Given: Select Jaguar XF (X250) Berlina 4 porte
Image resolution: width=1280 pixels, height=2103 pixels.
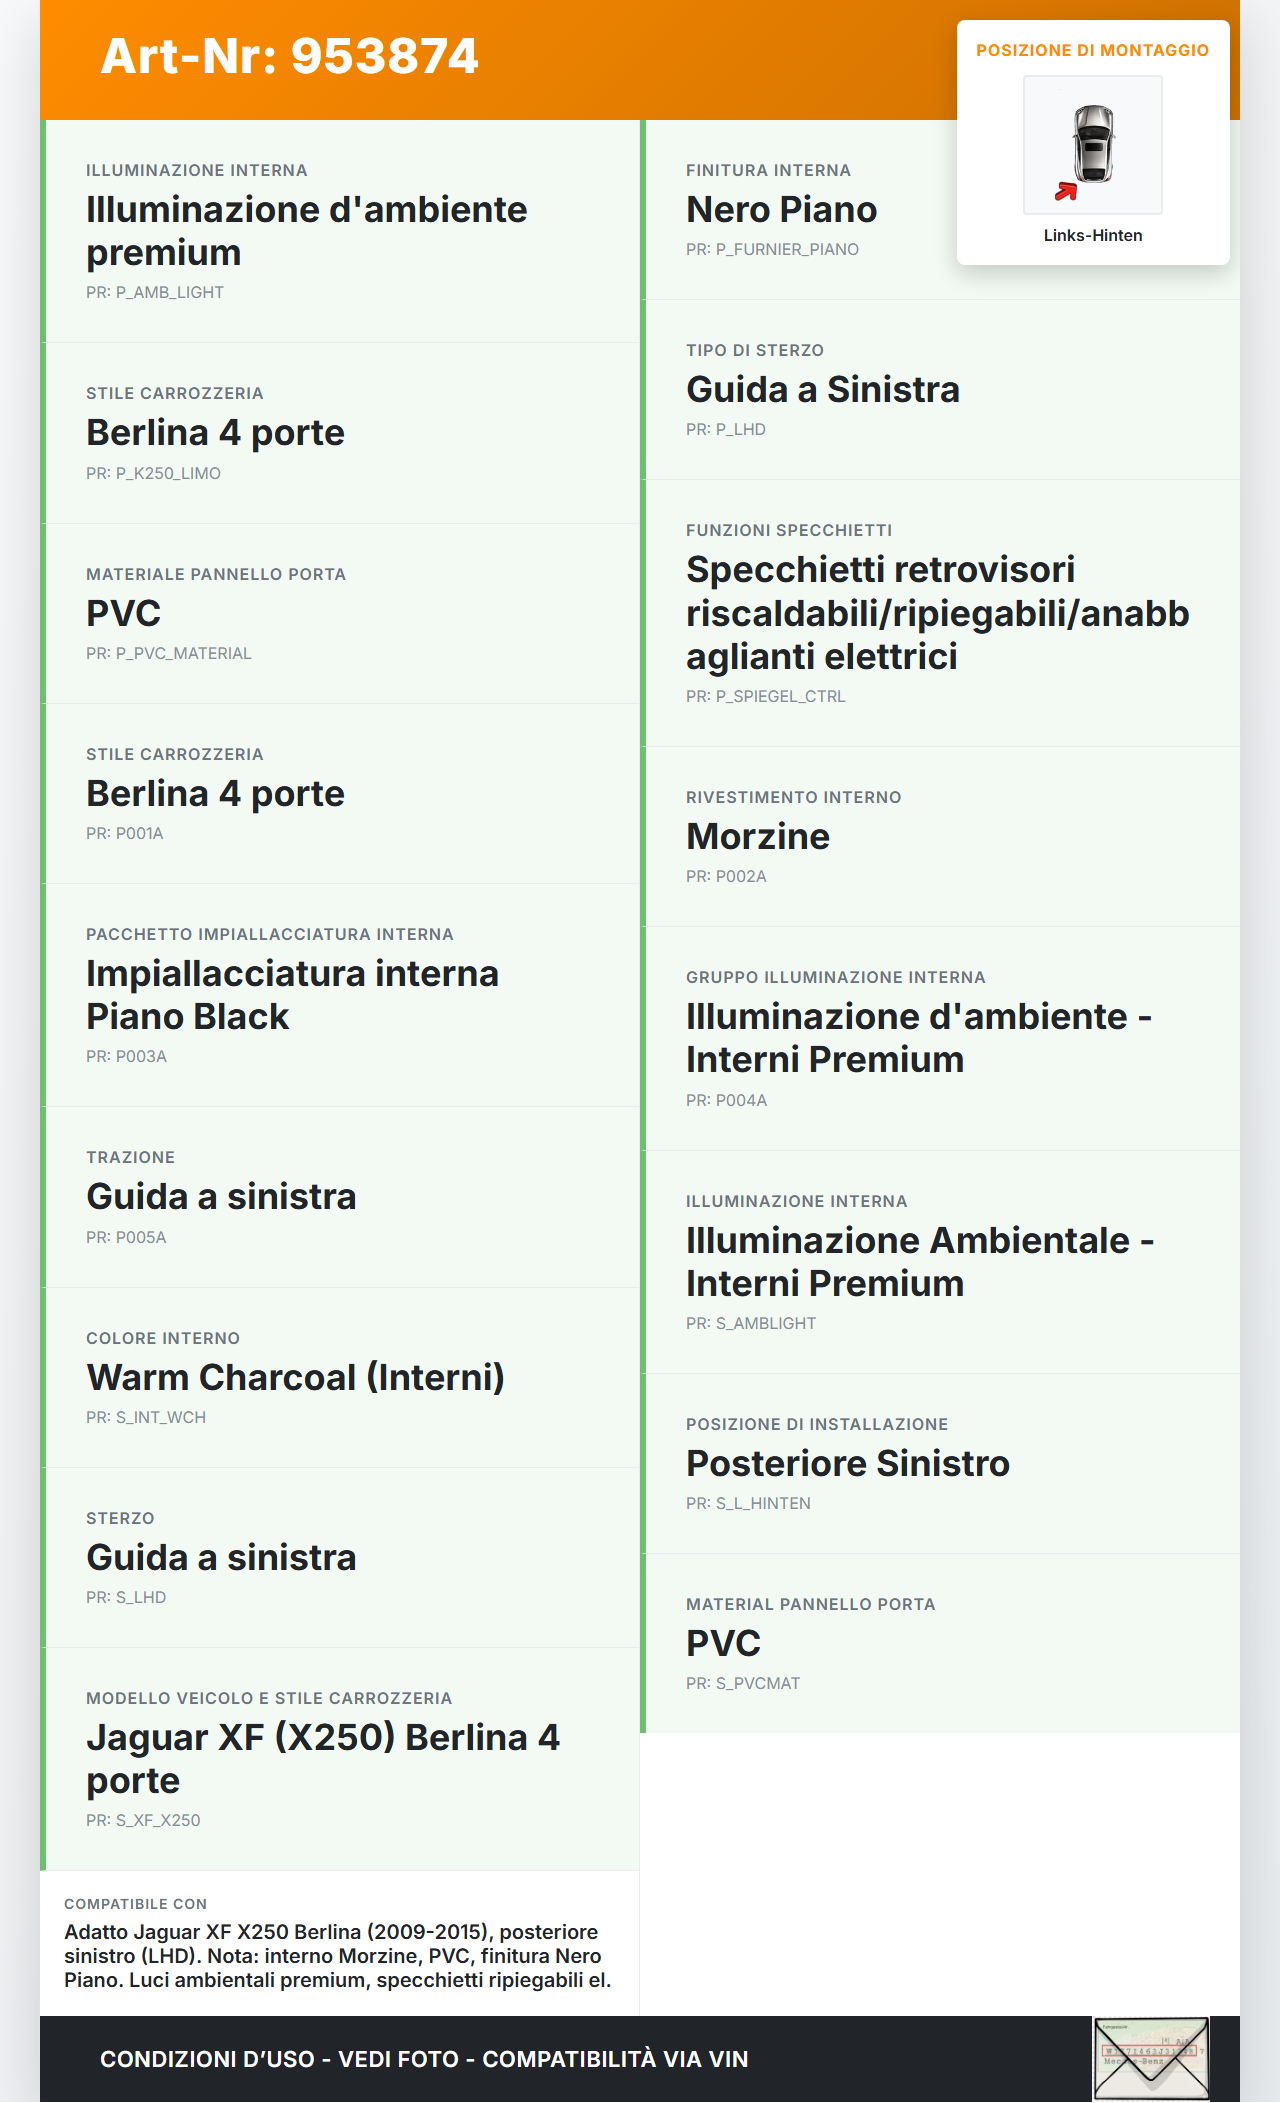Looking at the screenshot, I should click(x=322, y=1758).
